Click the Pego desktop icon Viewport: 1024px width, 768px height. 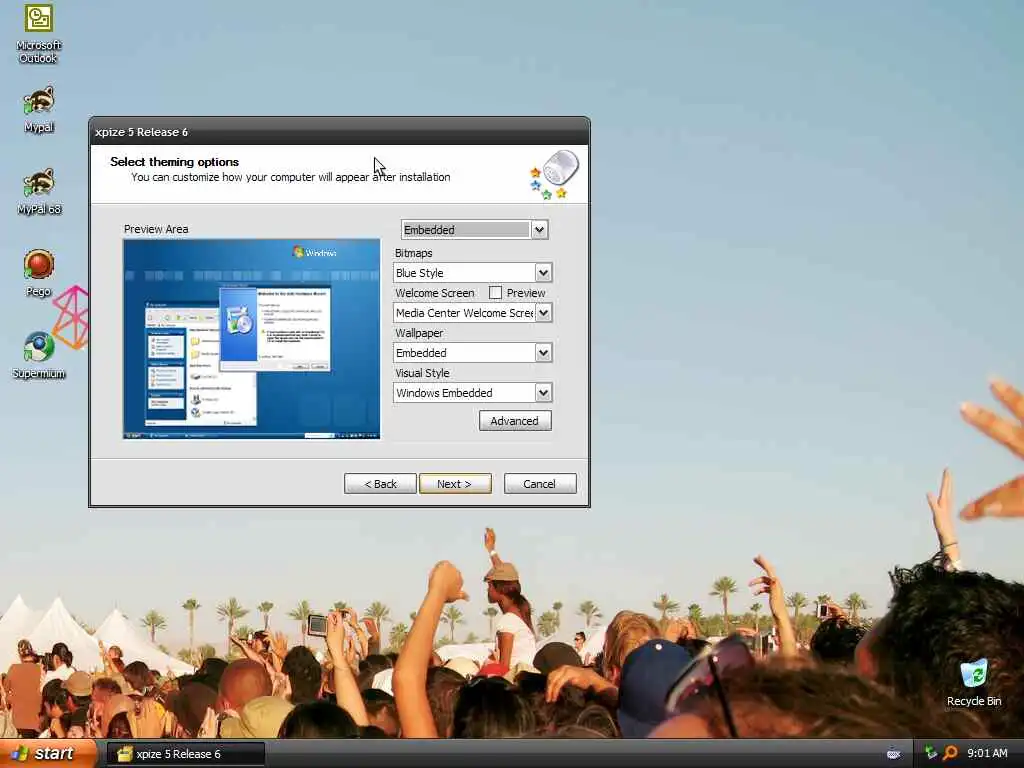pos(39,273)
